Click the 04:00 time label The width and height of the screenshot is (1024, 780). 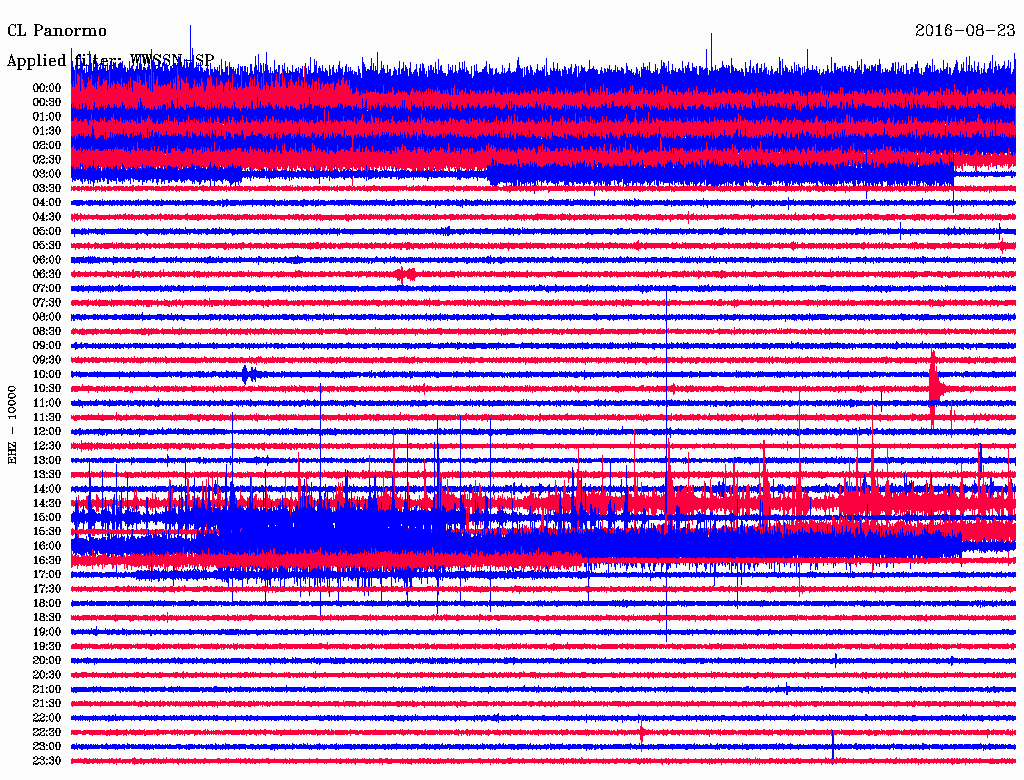tap(46, 203)
